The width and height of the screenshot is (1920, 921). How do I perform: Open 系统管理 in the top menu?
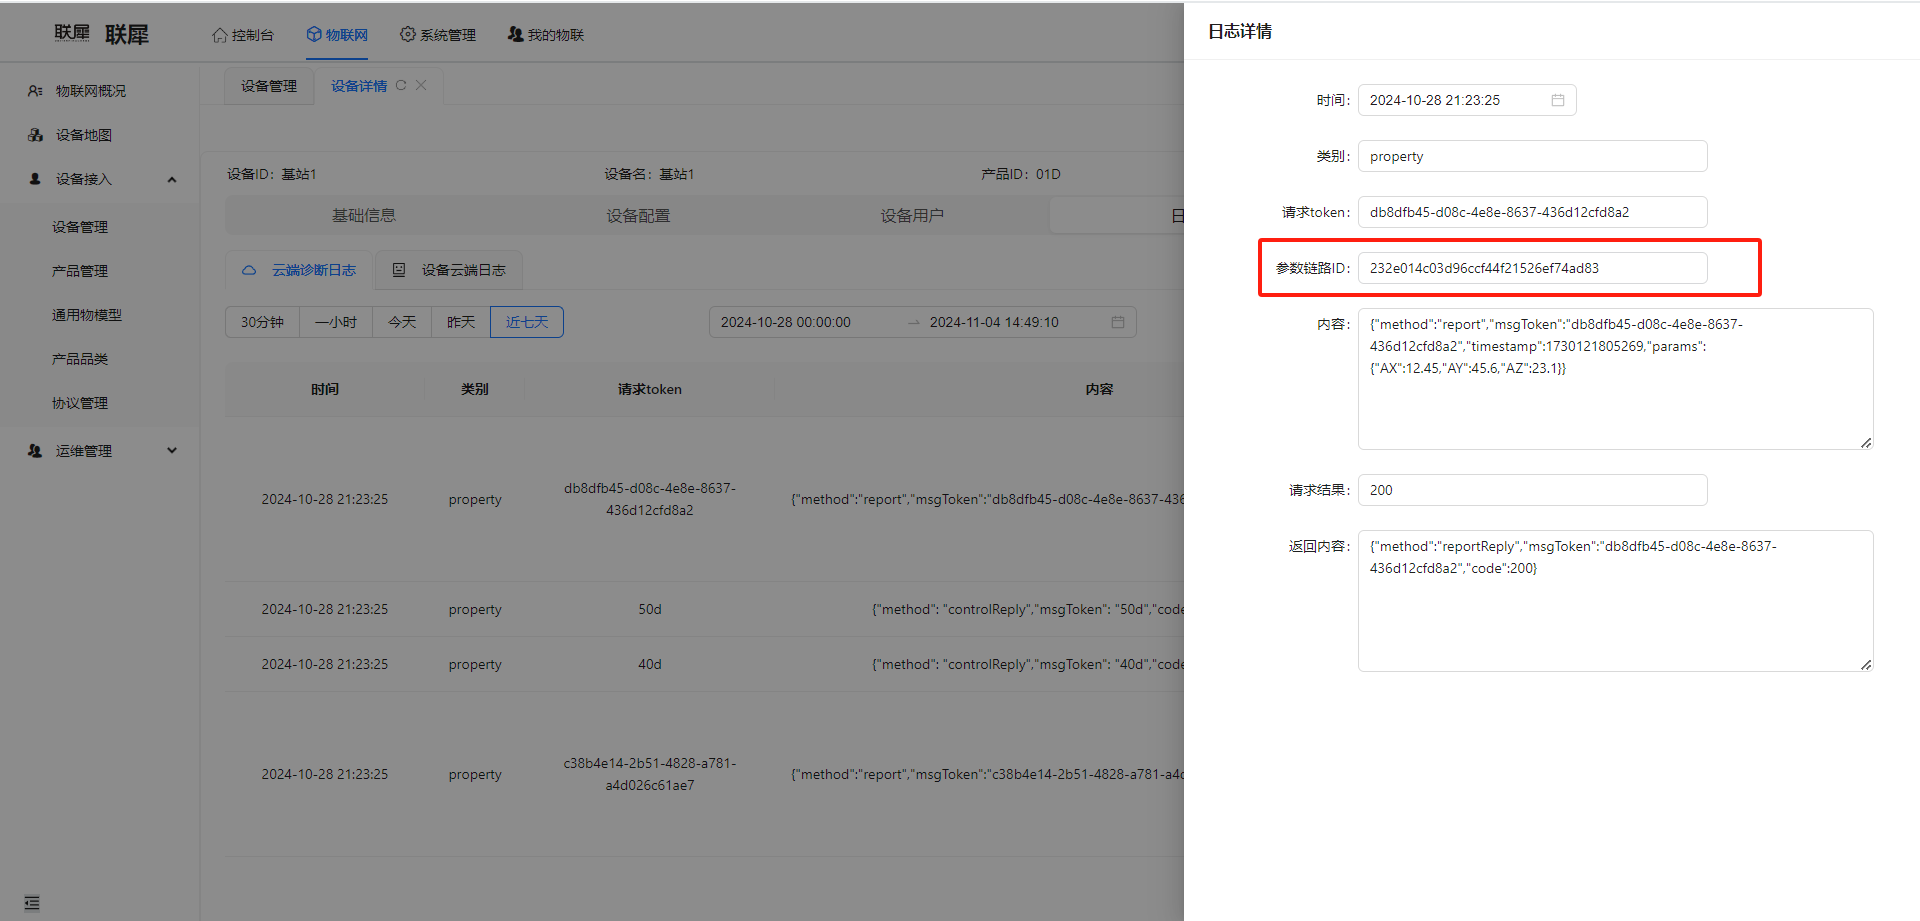(438, 35)
